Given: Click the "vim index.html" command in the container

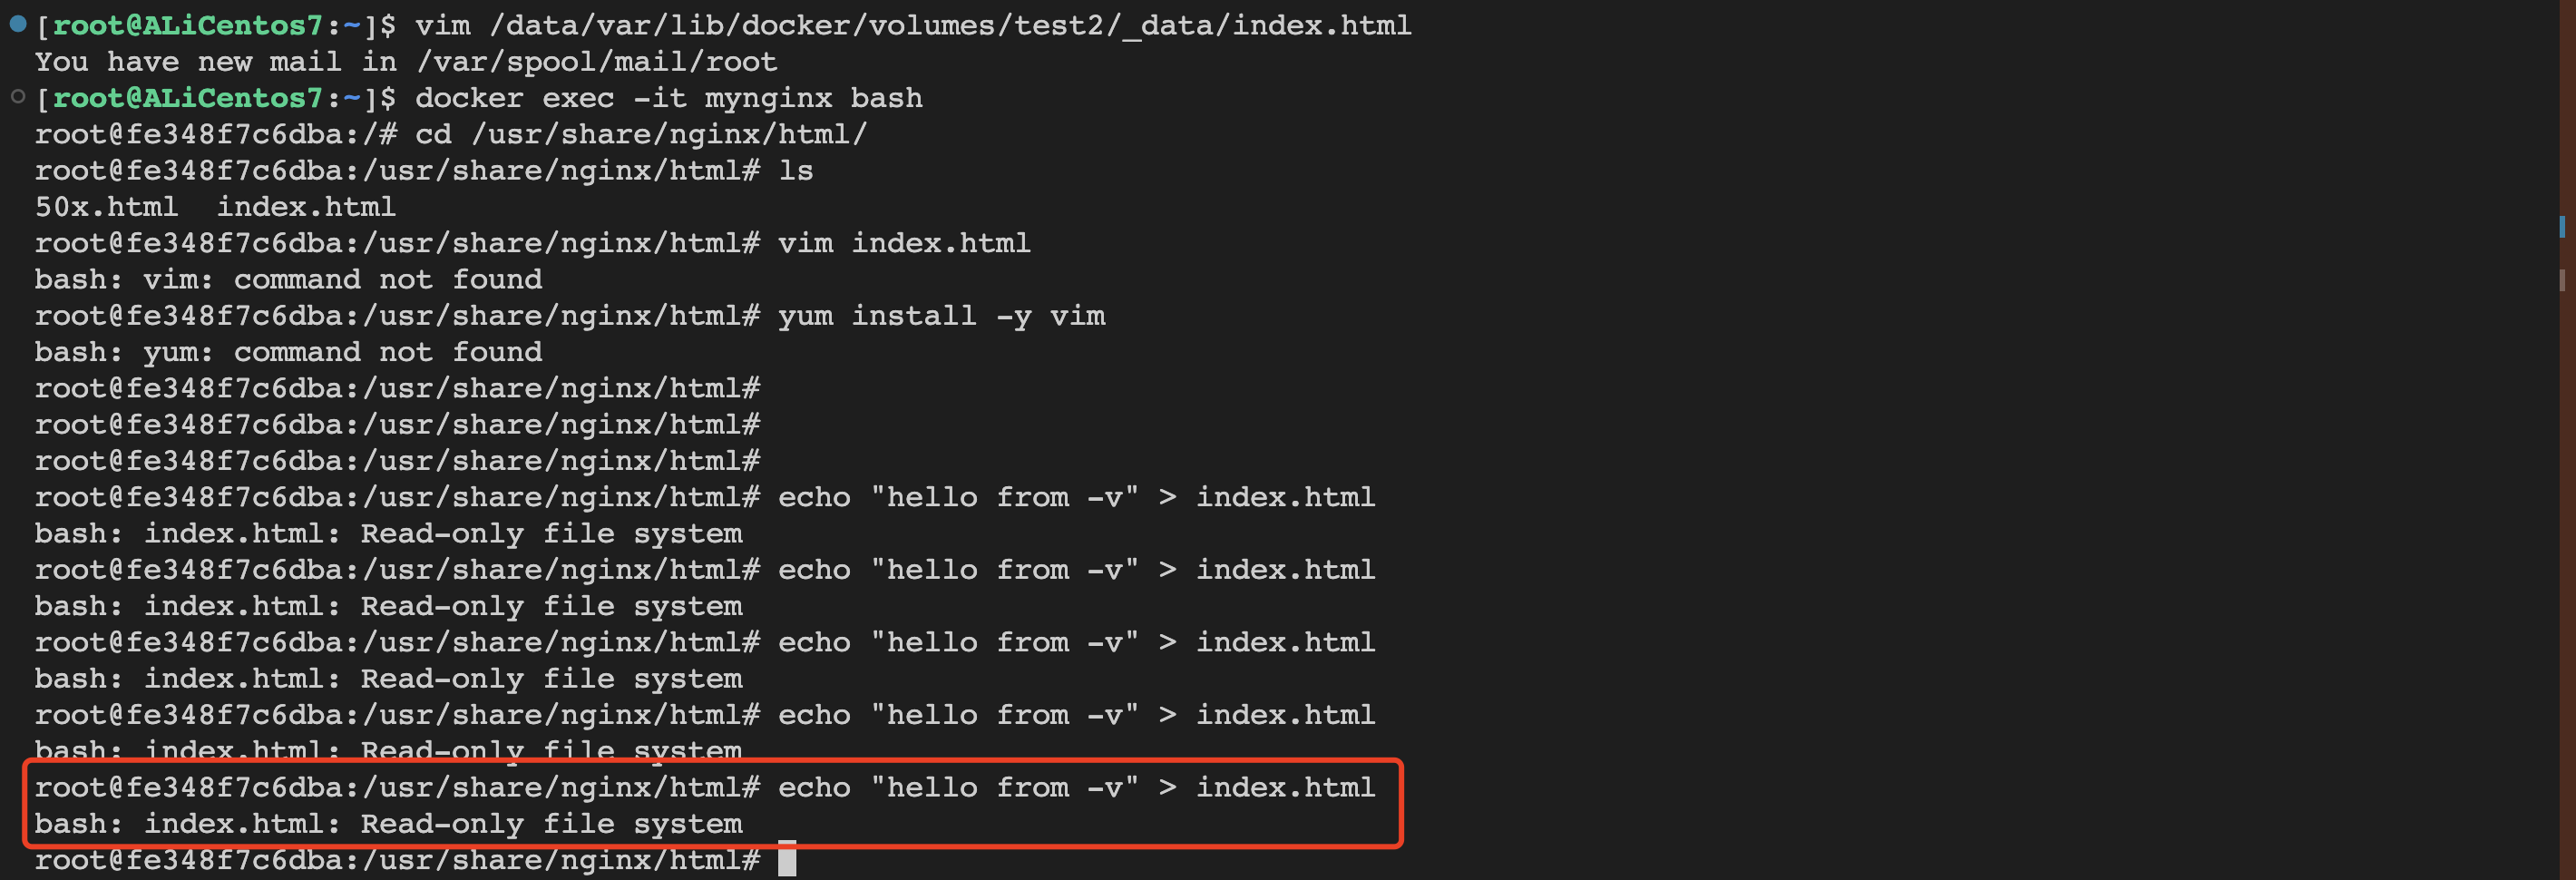Looking at the screenshot, I should click(x=904, y=243).
